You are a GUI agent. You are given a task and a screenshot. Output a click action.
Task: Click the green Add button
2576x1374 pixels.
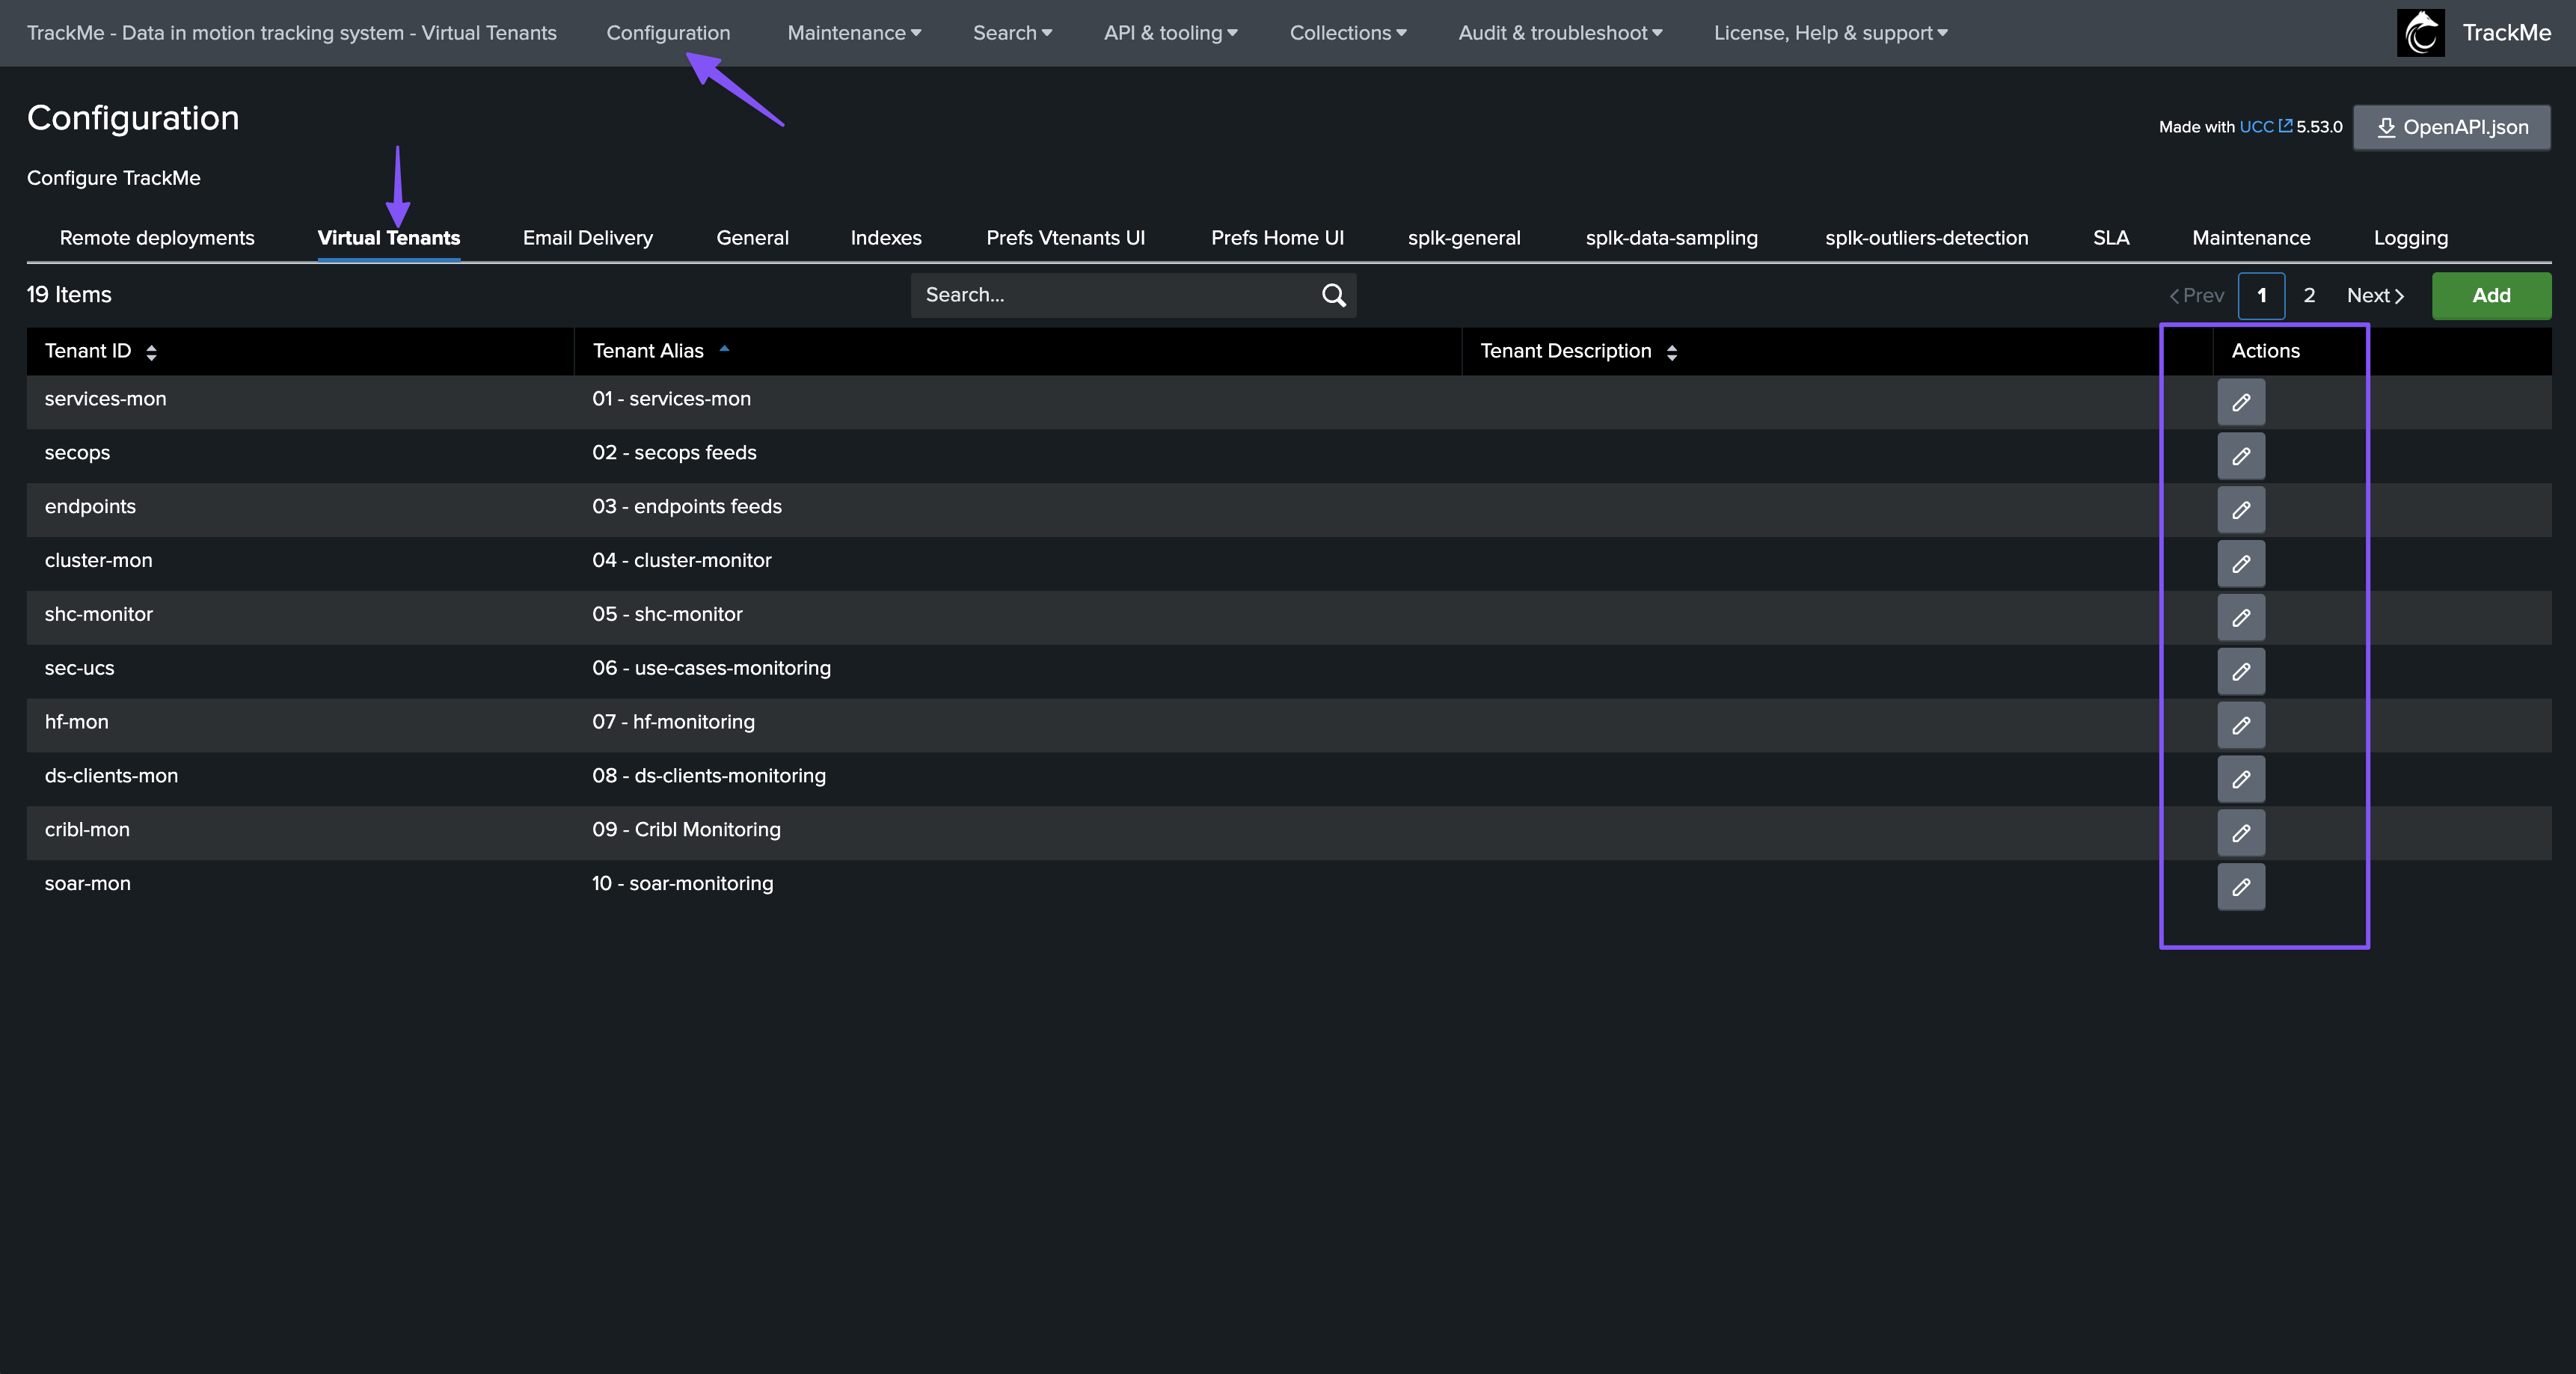(x=2490, y=296)
